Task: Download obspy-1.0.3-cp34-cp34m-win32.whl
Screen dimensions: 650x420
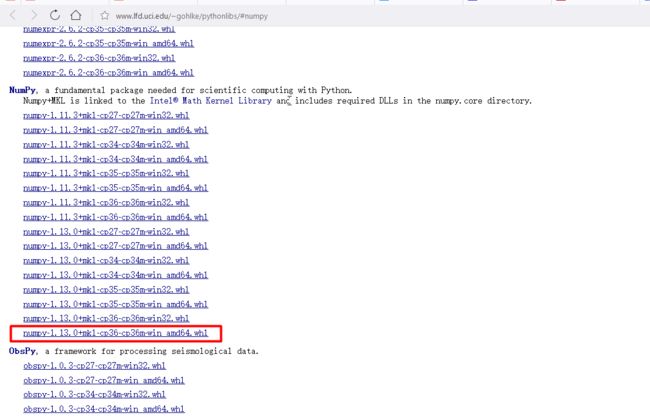Action: pos(95,394)
